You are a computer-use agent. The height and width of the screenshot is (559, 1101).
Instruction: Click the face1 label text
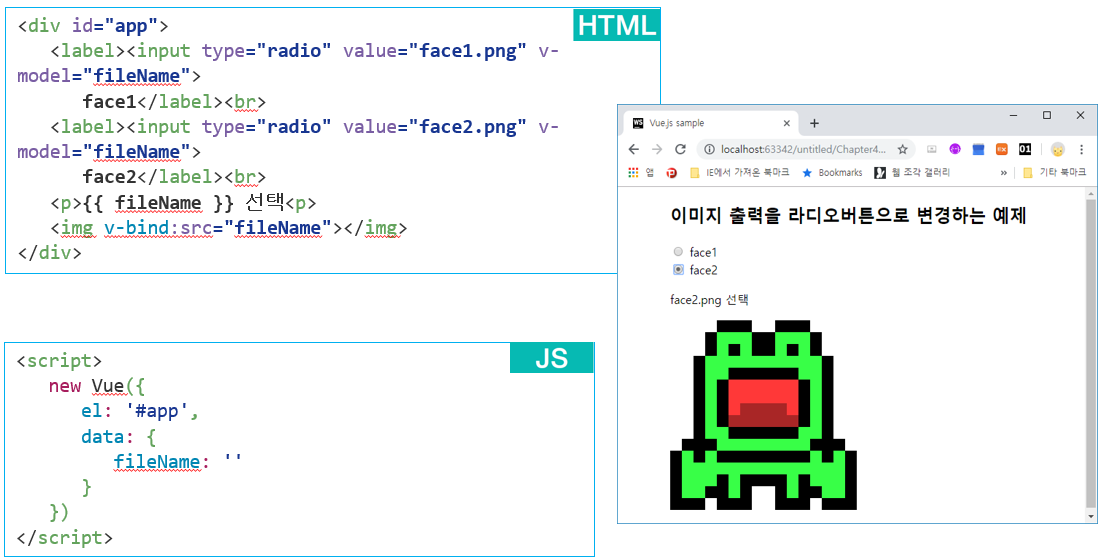click(x=703, y=252)
